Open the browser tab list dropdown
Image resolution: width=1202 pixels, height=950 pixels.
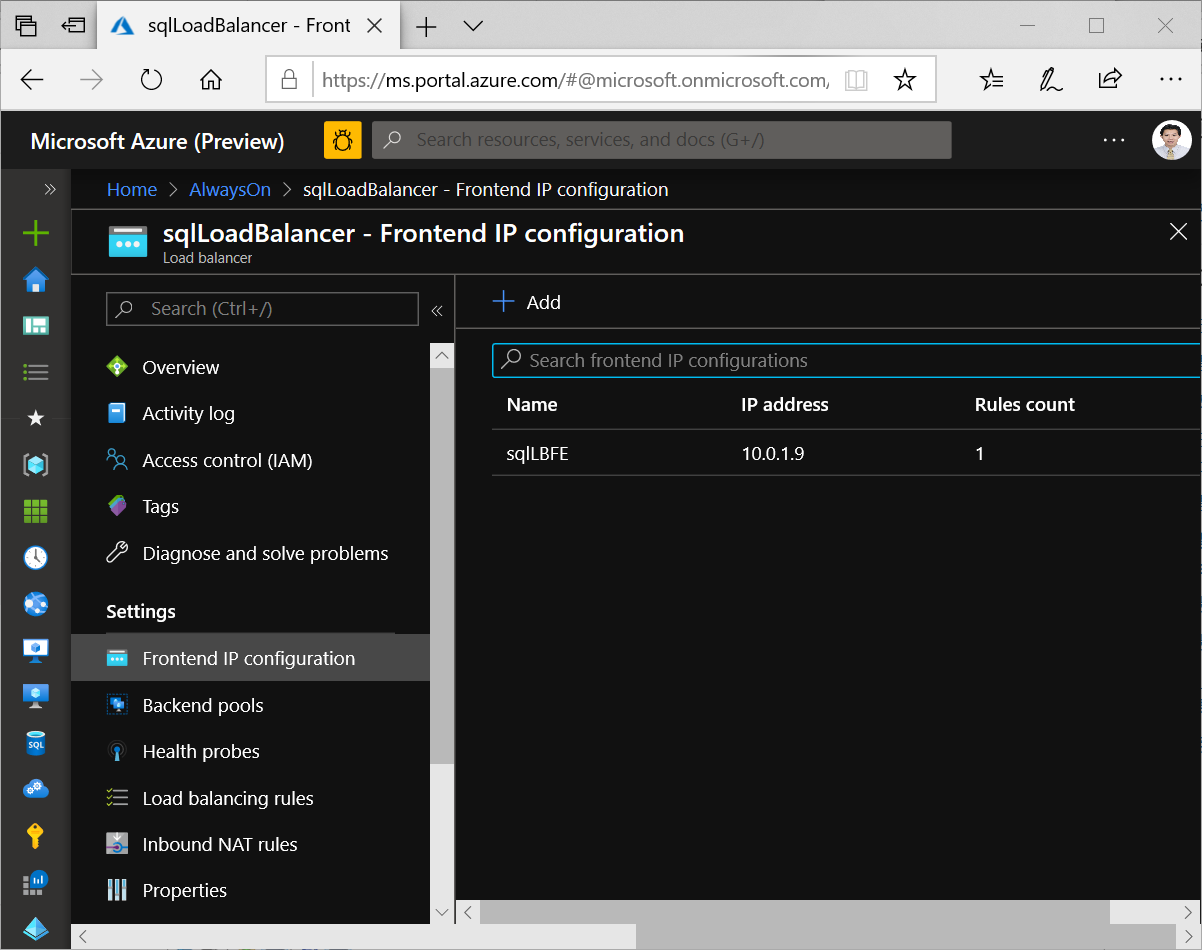(x=472, y=26)
